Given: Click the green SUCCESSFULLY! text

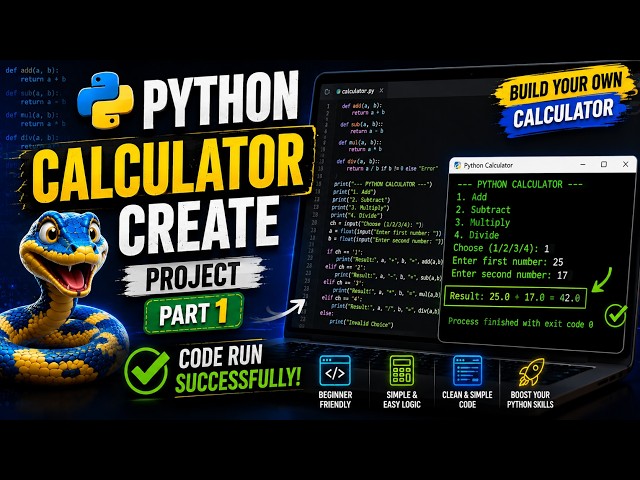Looking at the screenshot, I should point(238,380).
